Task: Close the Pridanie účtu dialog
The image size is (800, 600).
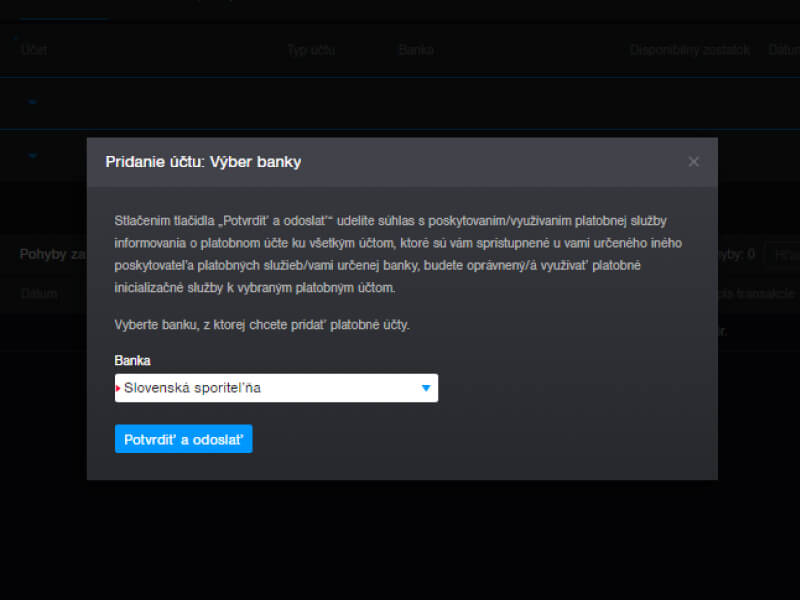Action: point(693,162)
